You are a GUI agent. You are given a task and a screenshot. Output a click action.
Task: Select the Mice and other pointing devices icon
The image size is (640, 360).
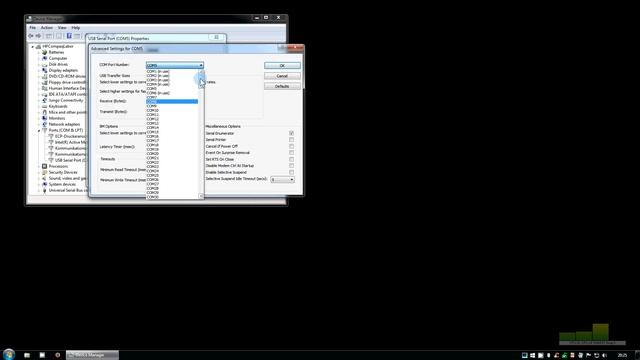tap(44, 112)
